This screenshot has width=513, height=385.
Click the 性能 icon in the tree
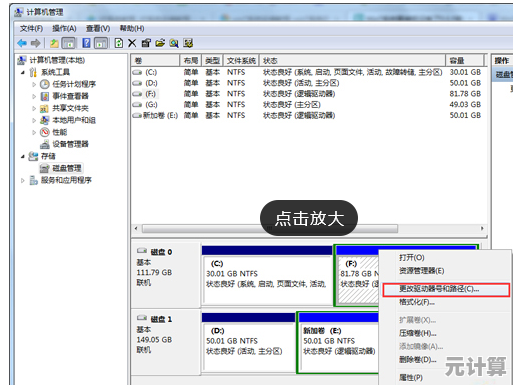[x=45, y=132]
